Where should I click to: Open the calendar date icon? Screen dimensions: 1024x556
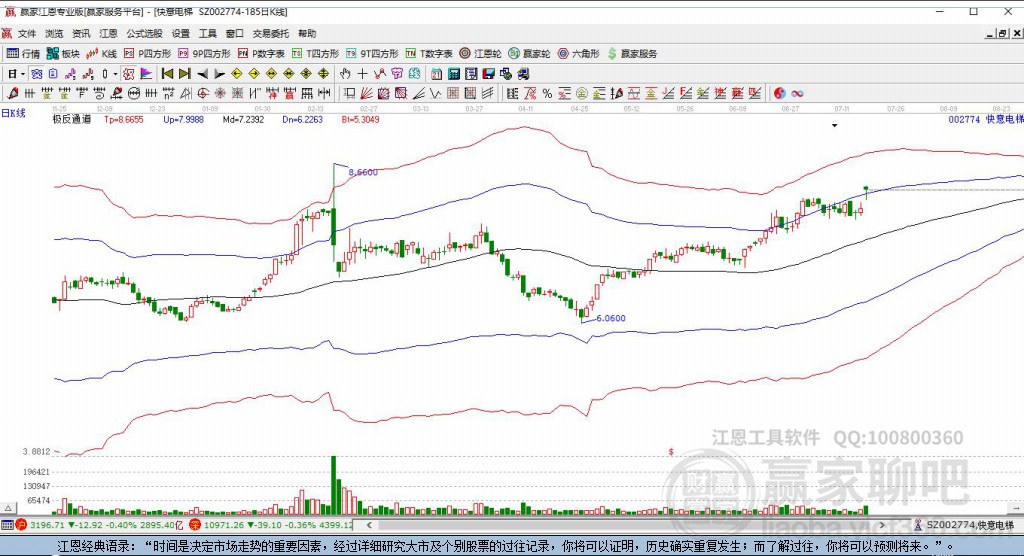(436, 74)
